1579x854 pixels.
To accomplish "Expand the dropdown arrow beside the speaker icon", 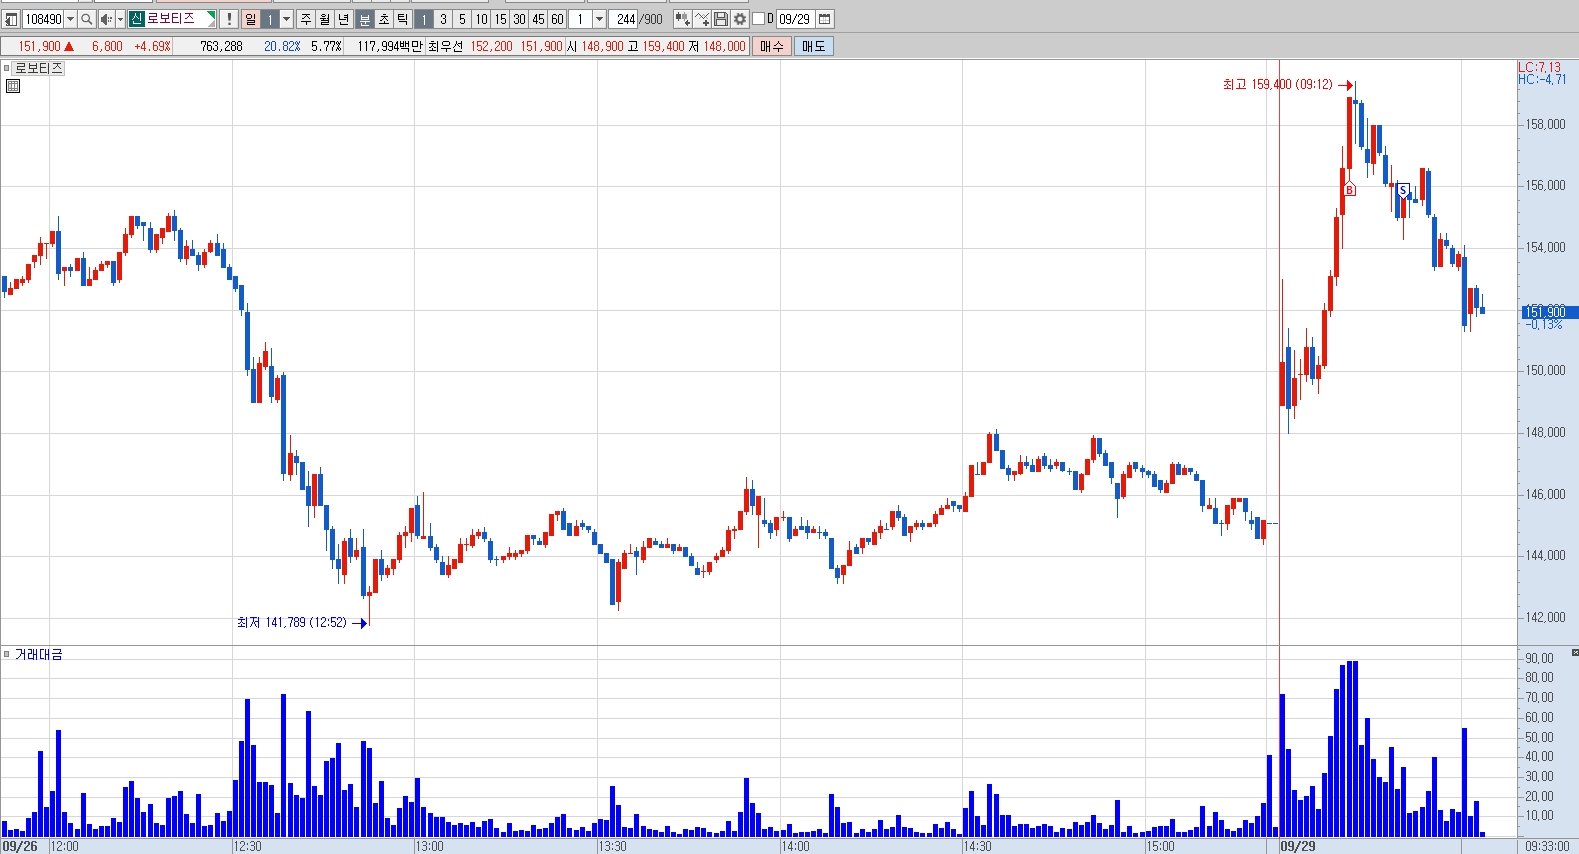I will (120, 19).
